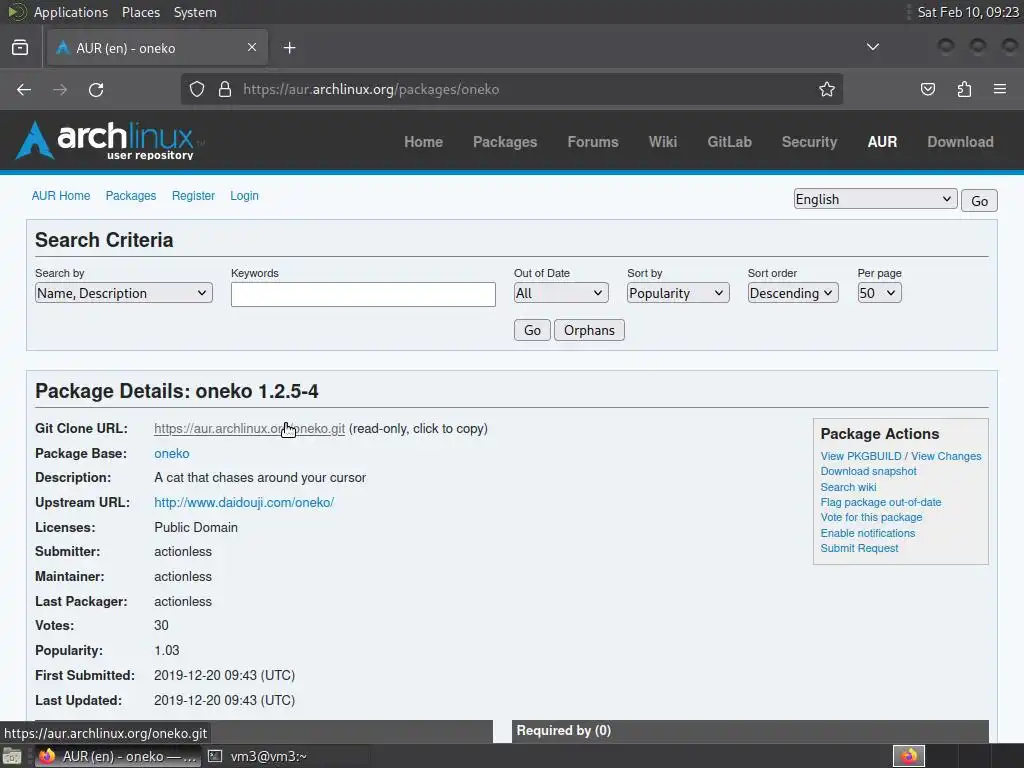Go back to the previous page
Screen dimensions: 1024x768
[24, 89]
